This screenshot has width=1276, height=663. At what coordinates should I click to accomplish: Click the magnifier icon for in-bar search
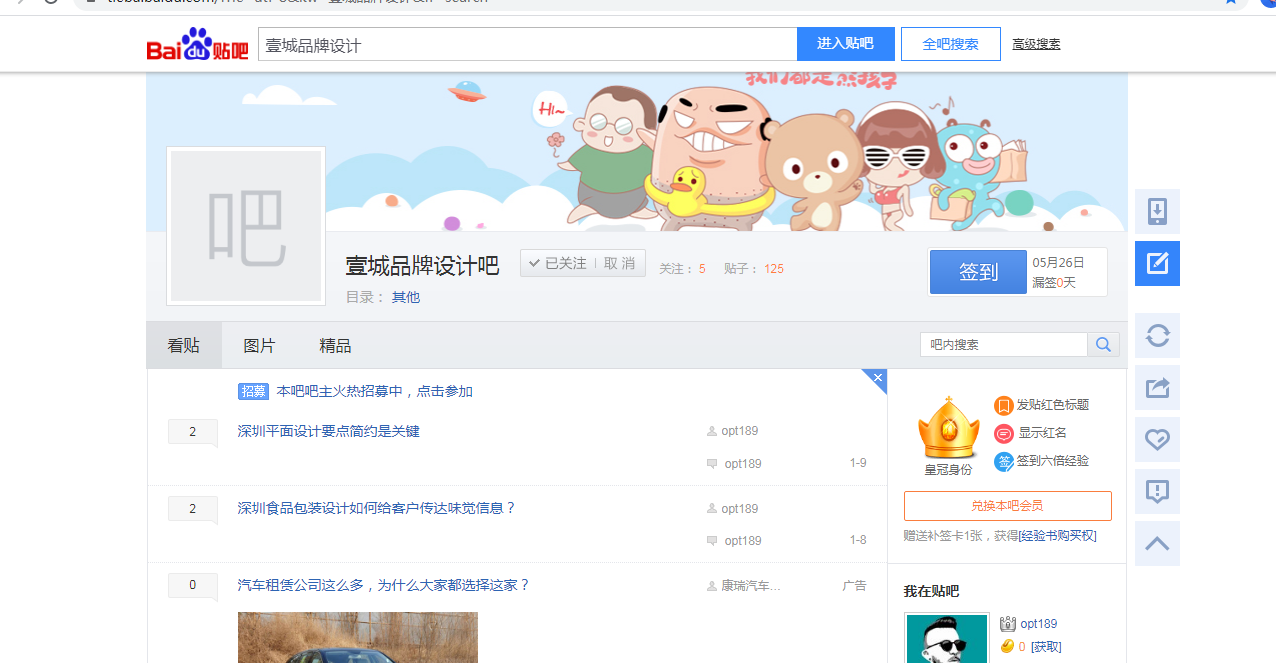(x=1103, y=345)
